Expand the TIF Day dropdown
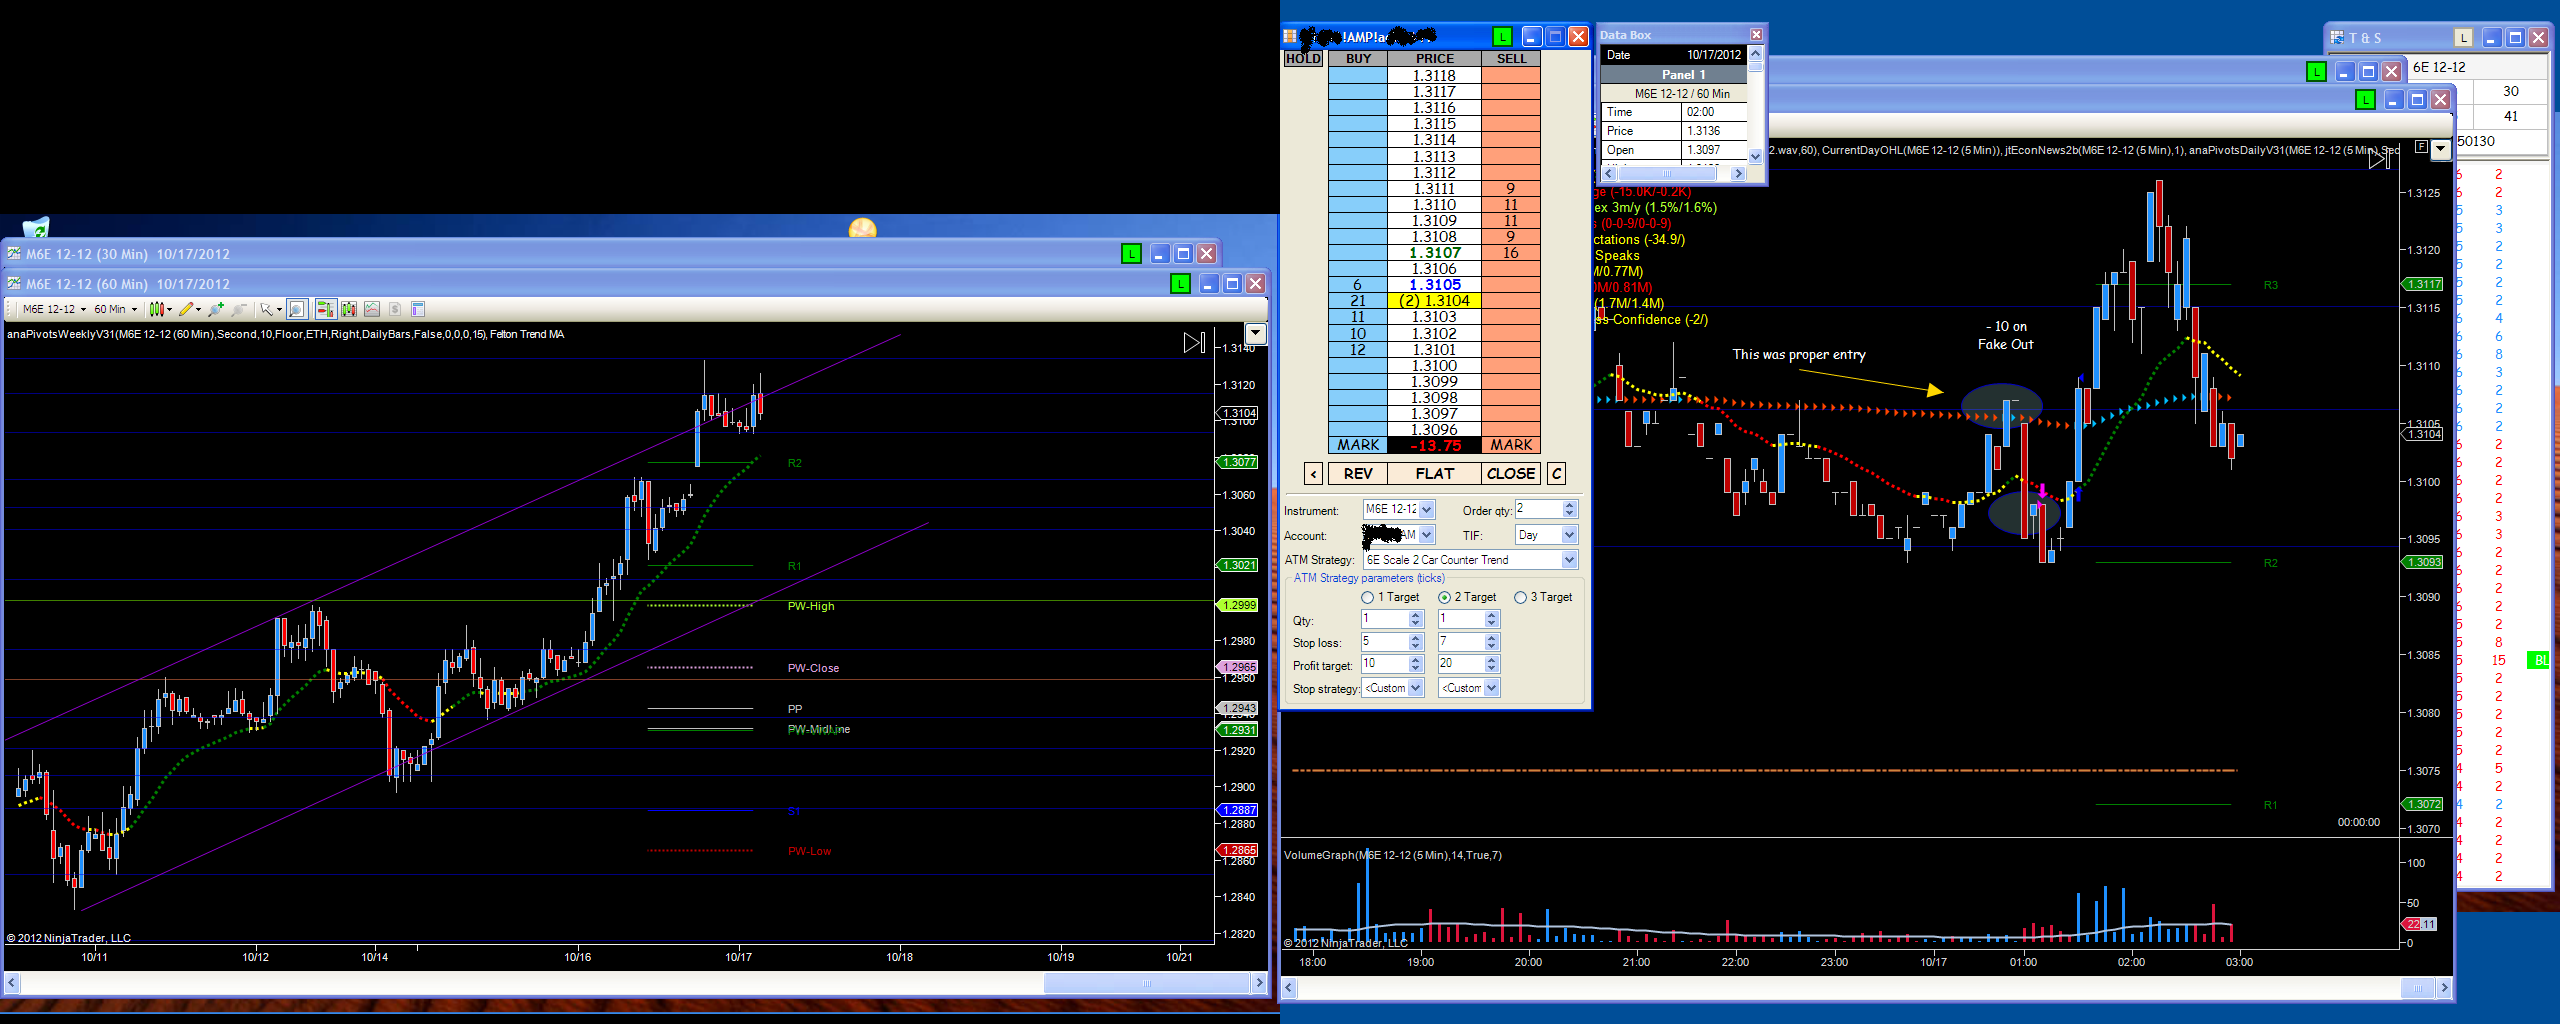The image size is (2560, 1024). tap(1569, 535)
